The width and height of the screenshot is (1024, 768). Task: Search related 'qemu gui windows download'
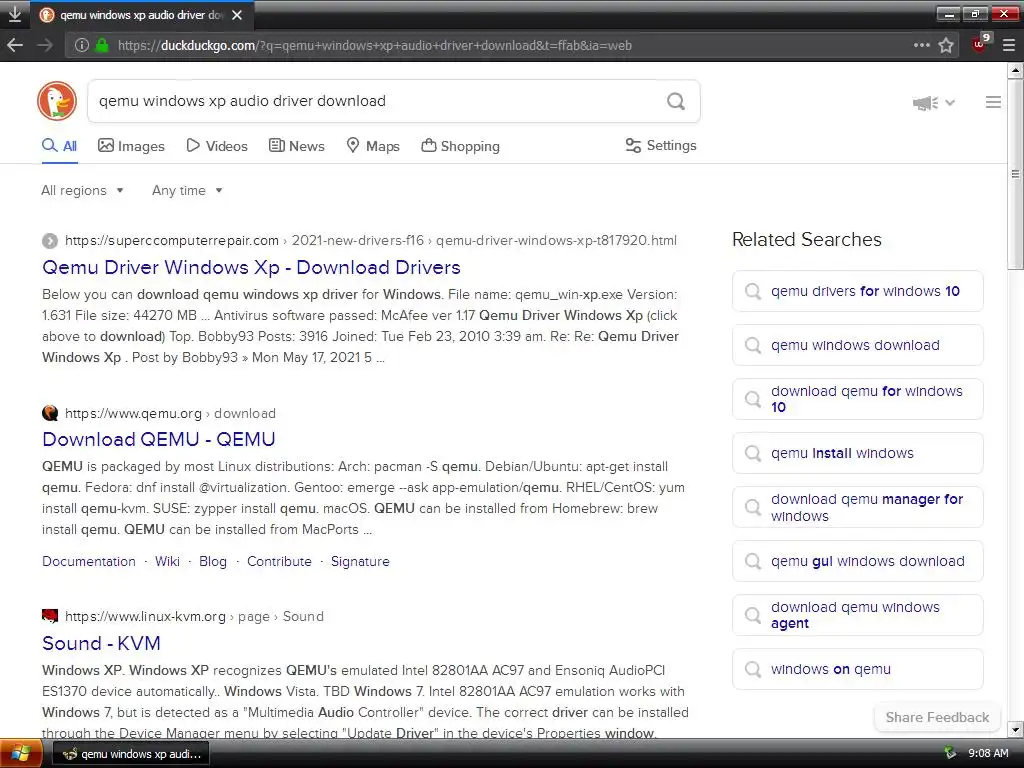click(x=857, y=561)
